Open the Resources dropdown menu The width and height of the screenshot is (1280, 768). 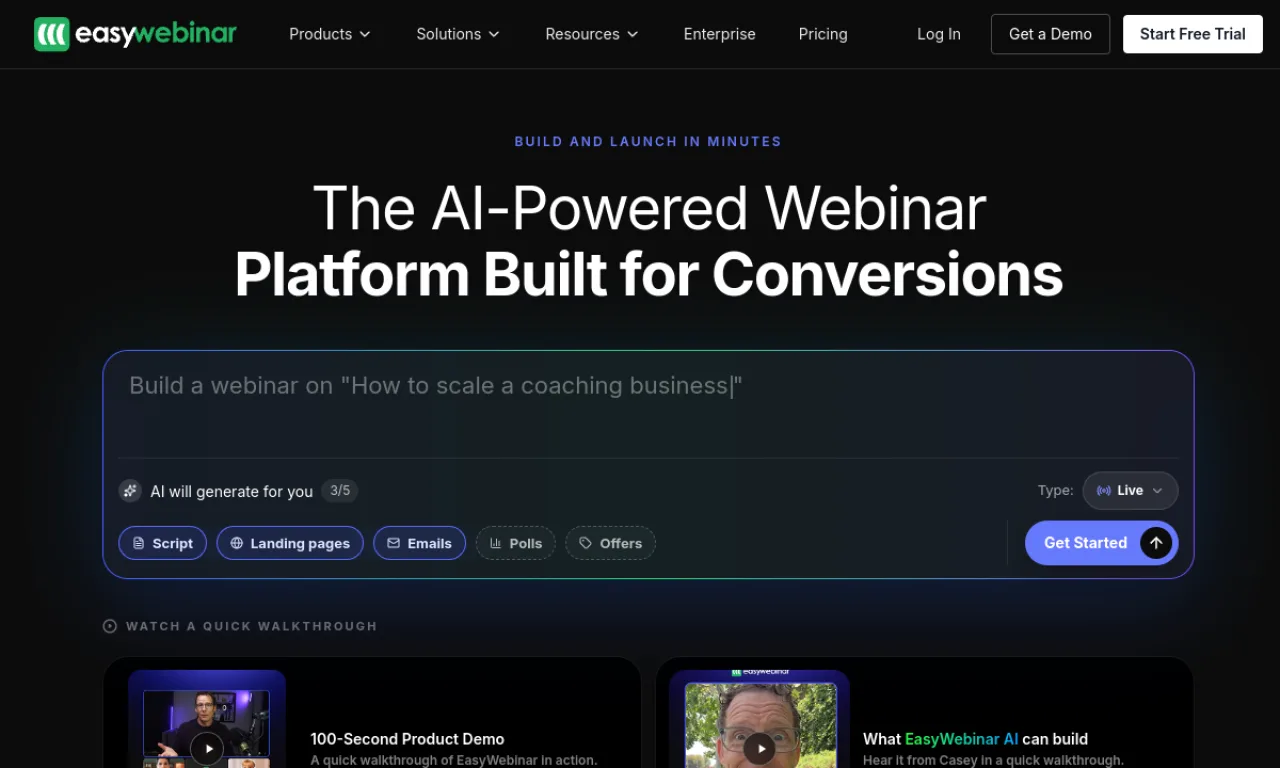tap(592, 34)
